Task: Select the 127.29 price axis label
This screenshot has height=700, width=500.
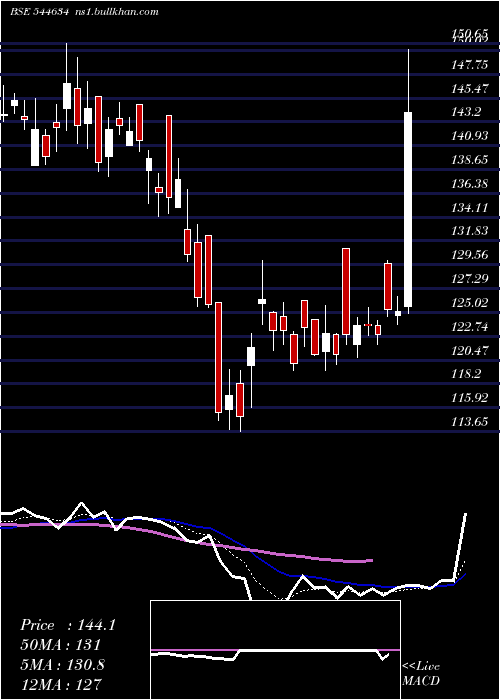Action: [x=470, y=279]
